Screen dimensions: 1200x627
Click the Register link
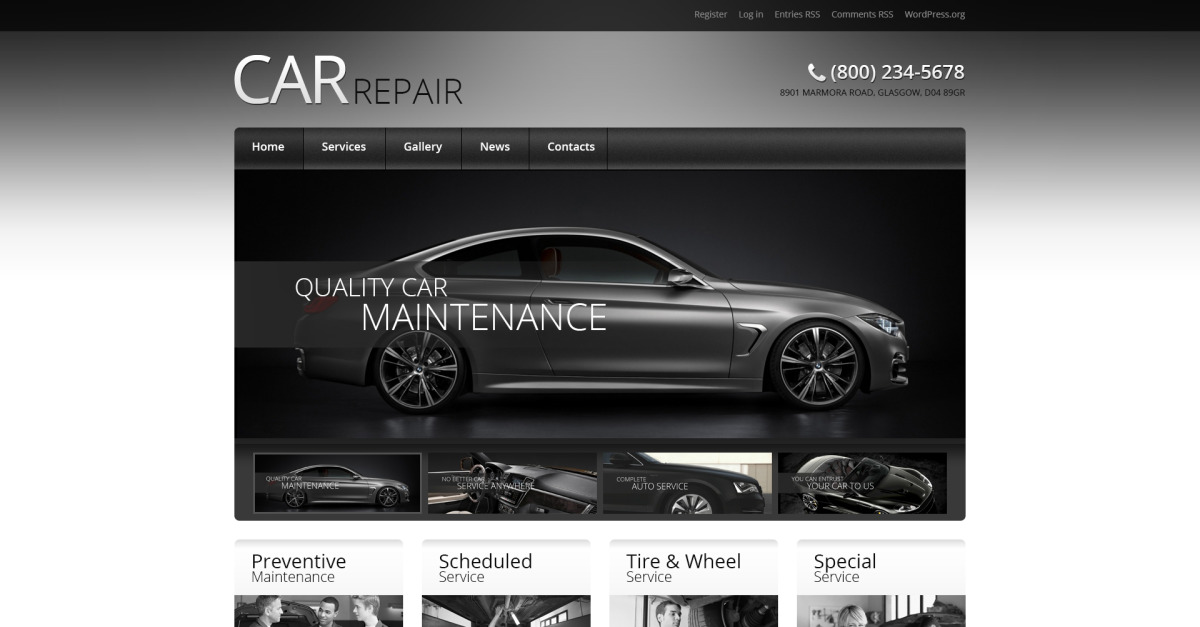click(710, 15)
